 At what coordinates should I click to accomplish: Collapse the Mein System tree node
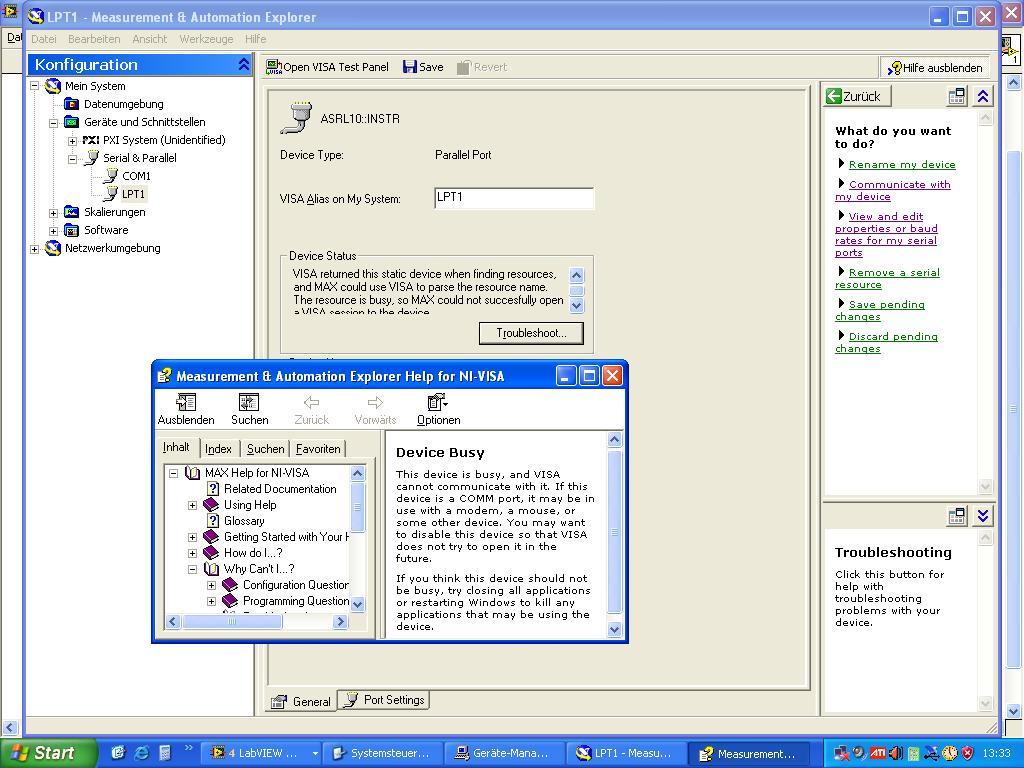tap(35, 86)
